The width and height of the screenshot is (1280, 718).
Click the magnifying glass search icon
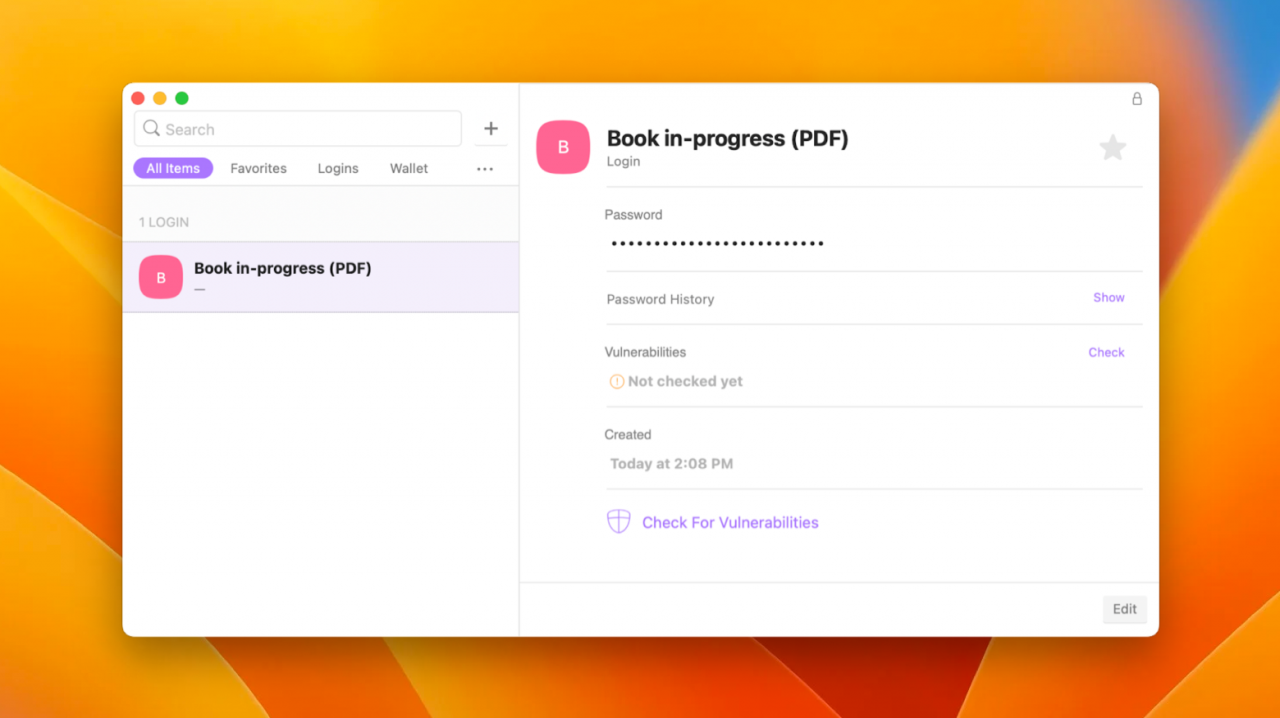coord(151,128)
